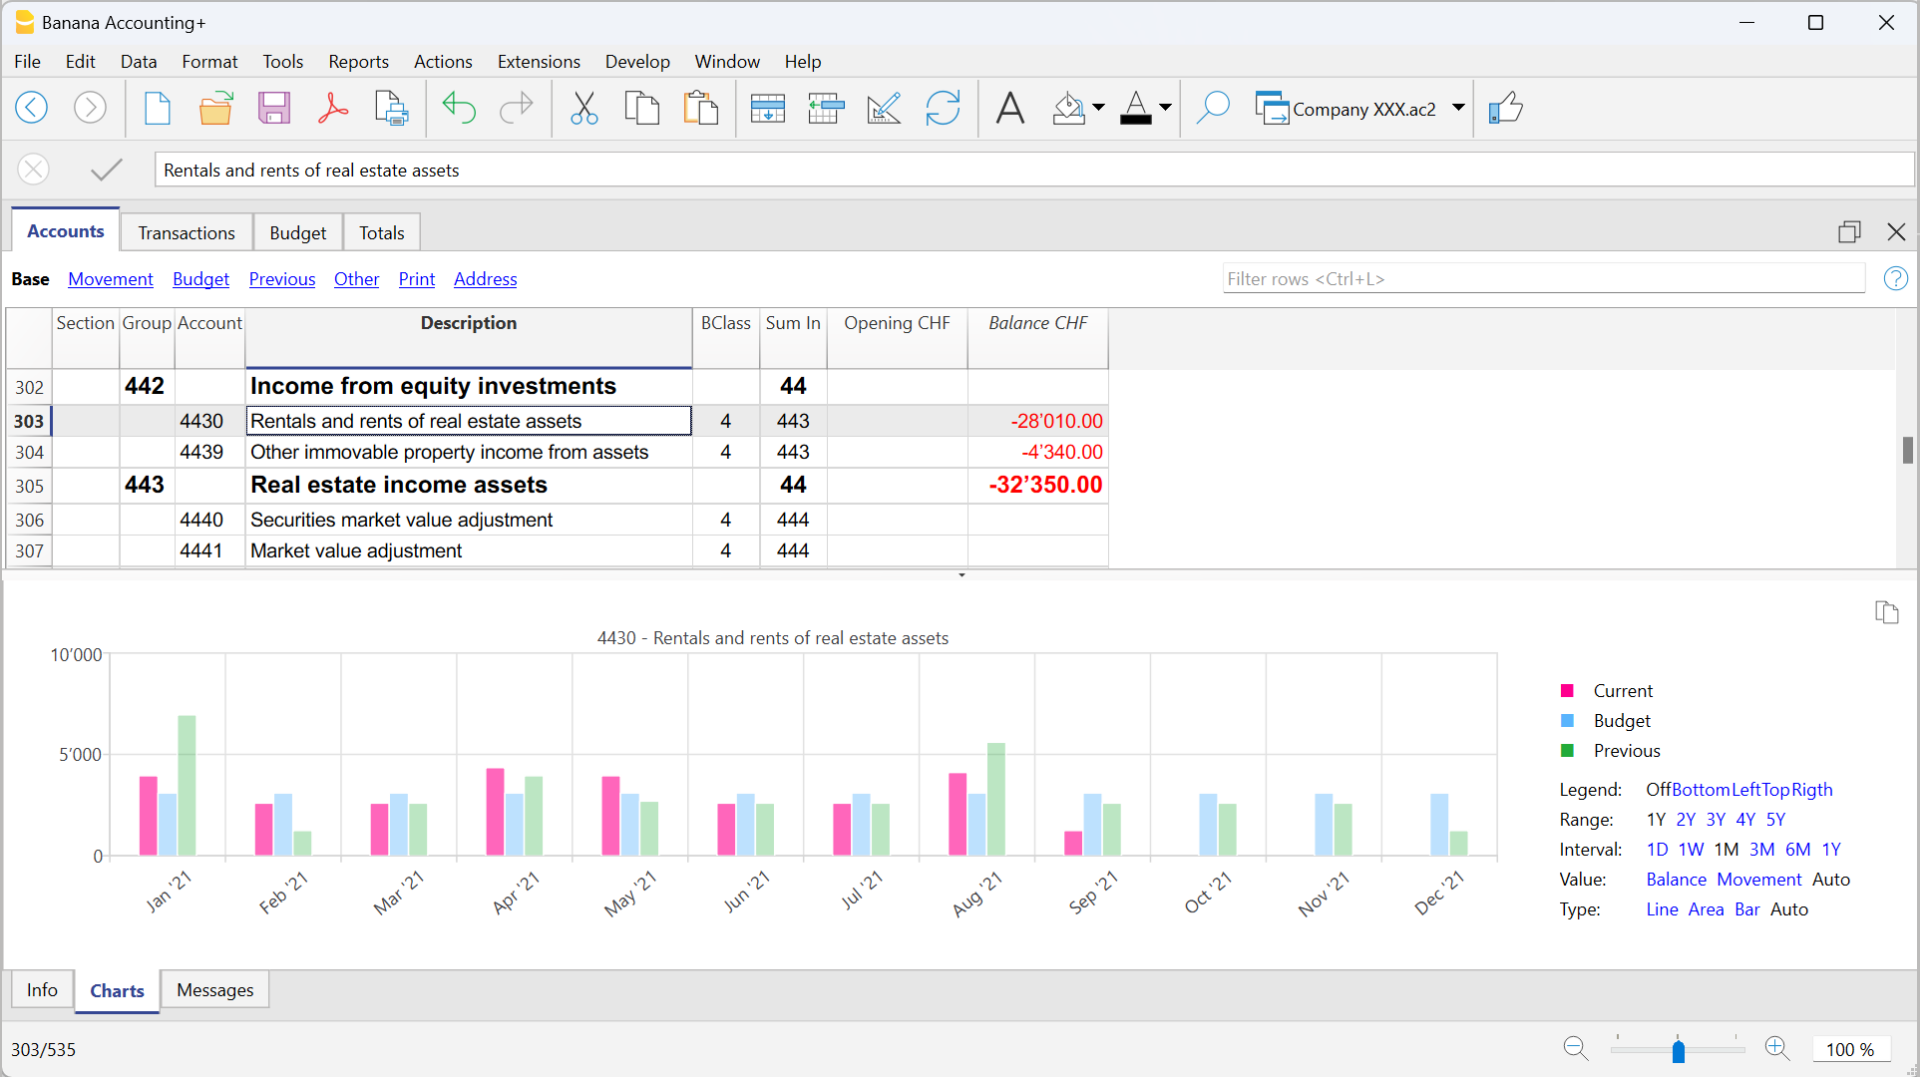Click the thumbs-up feedback icon
Viewport: 1920px width, 1077px height.
[x=1506, y=108]
